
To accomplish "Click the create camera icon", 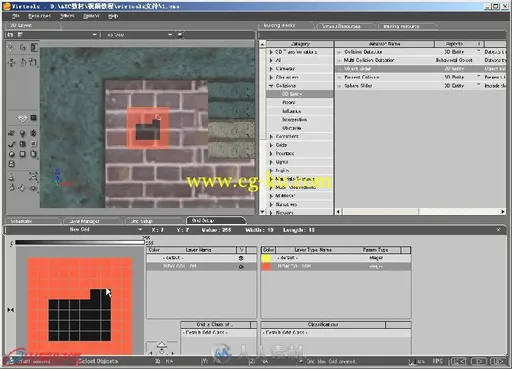I will (11, 133).
